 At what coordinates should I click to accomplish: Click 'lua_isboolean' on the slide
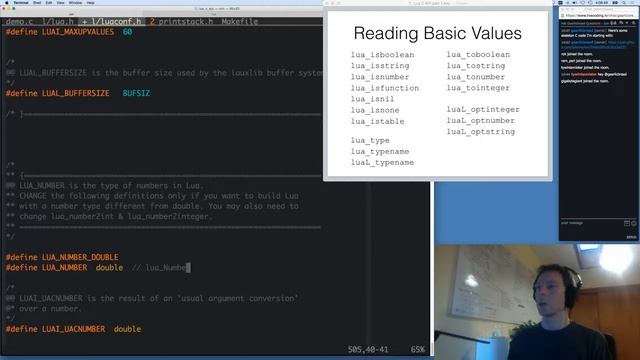point(382,55)
